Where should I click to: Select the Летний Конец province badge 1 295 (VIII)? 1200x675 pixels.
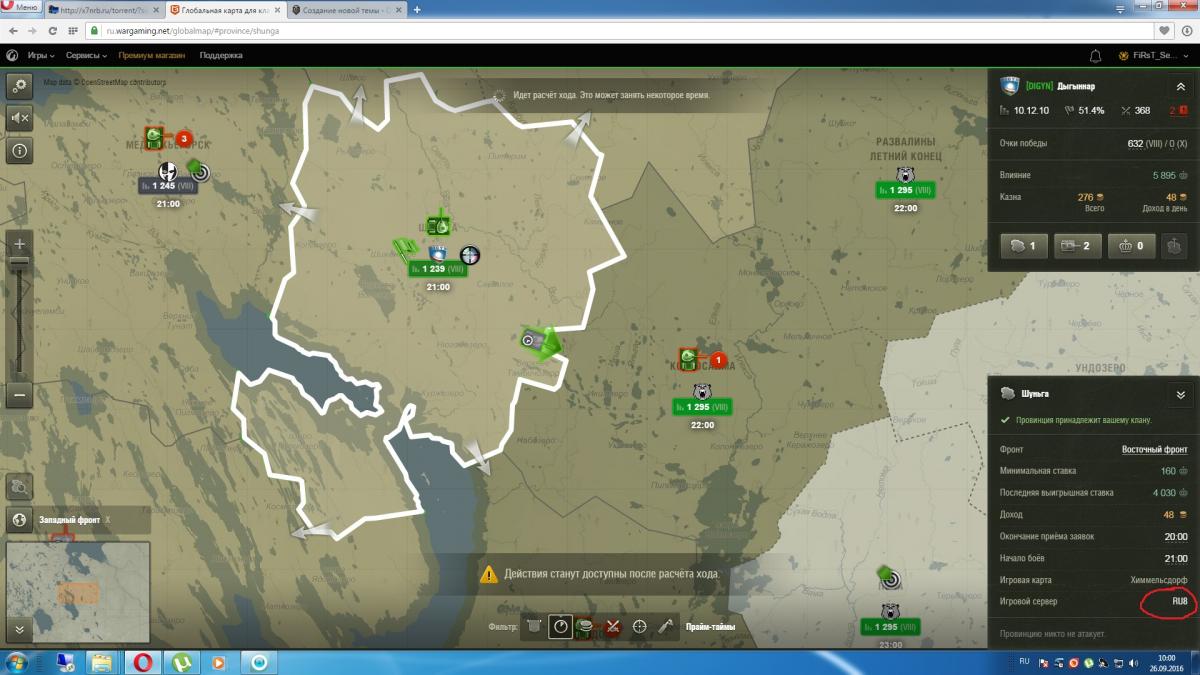pos(905,190)
